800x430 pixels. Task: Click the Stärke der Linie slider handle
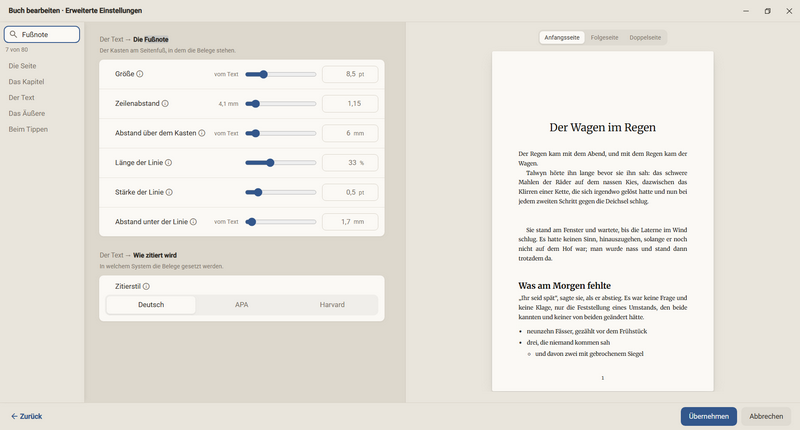(x=258, y=192)
